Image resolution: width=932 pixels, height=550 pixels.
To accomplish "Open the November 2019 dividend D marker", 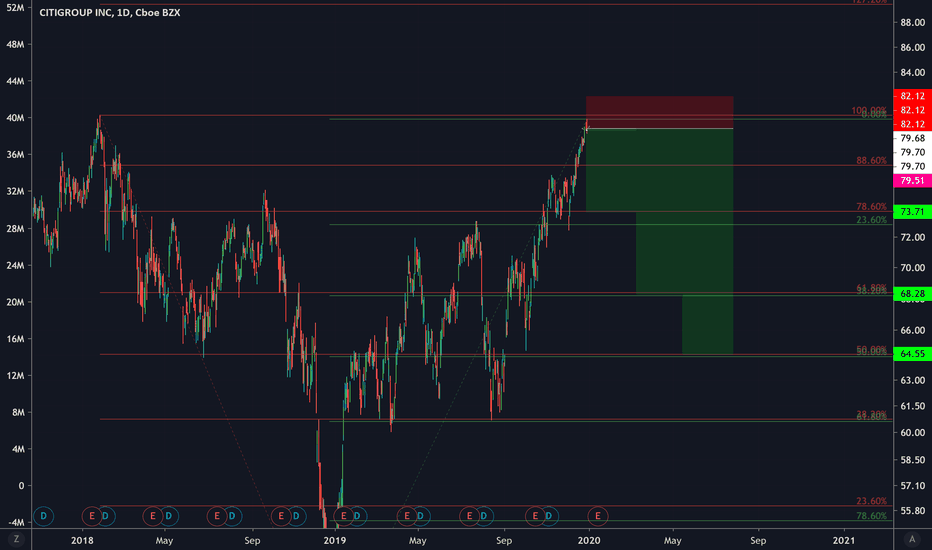I will pos(549,516).
